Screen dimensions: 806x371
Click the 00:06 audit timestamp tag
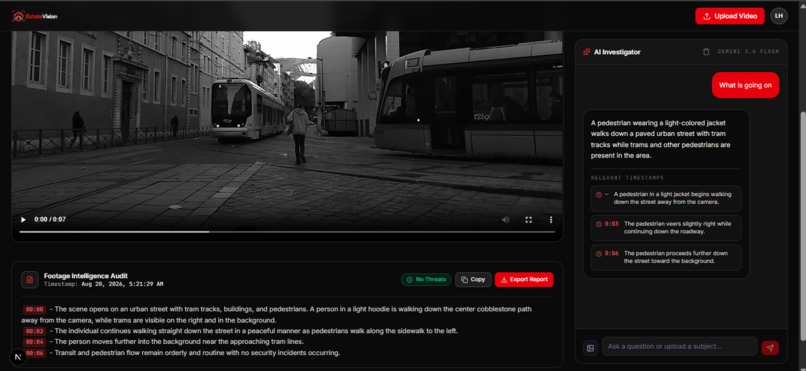coord(34,354)
